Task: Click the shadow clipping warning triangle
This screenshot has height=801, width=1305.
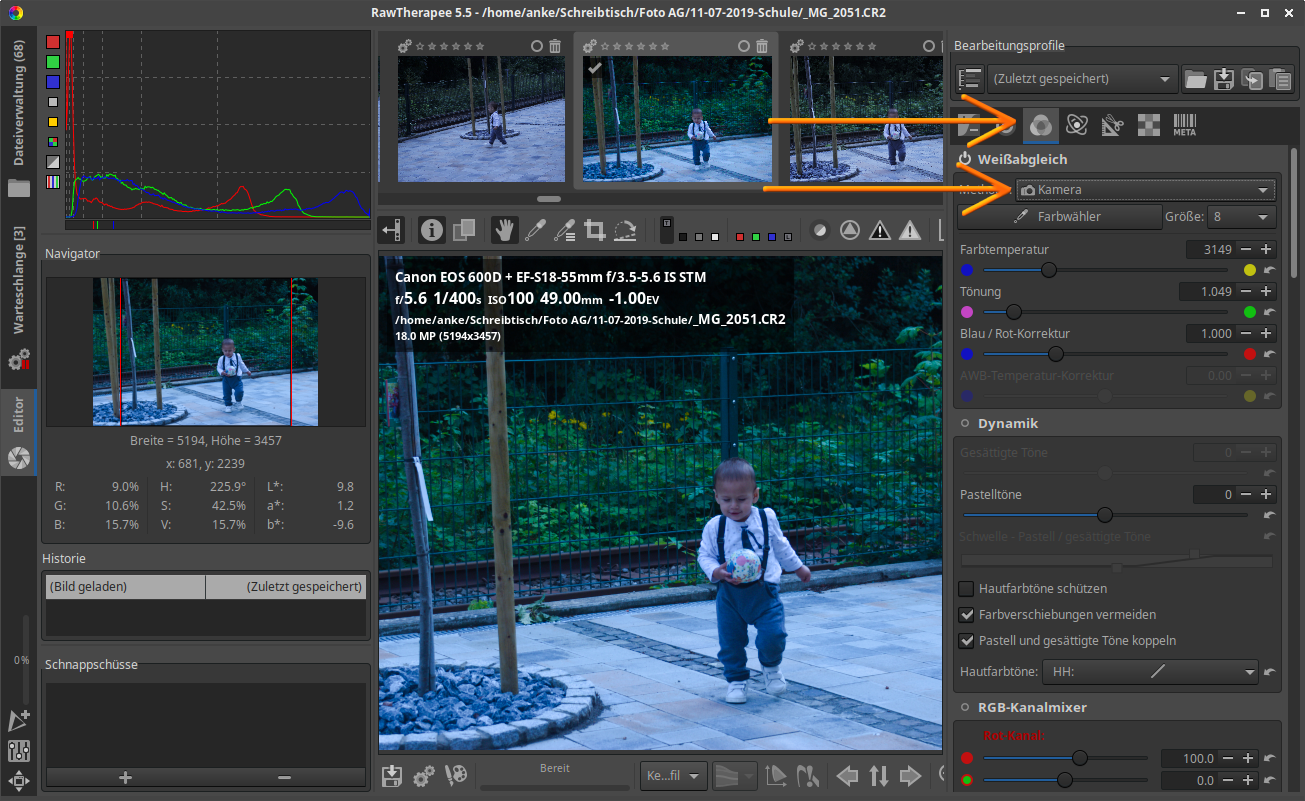Action: pos(879,230)
